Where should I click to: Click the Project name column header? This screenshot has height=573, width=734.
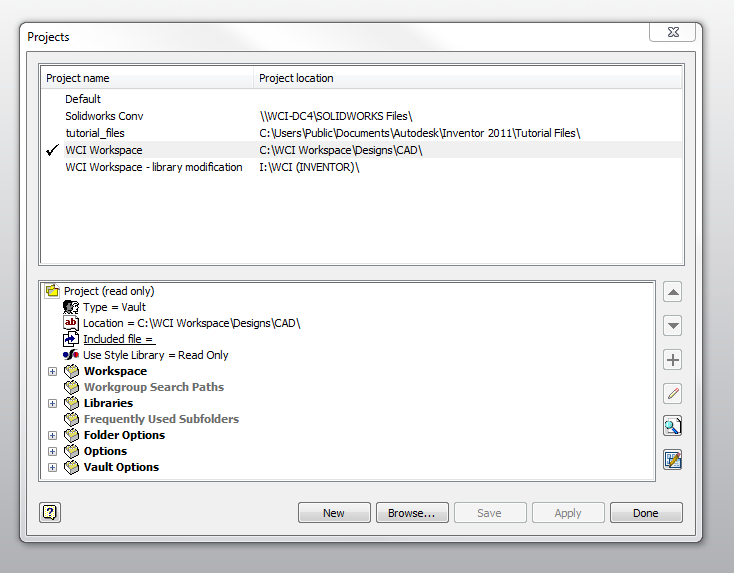[x=147, y=78]
